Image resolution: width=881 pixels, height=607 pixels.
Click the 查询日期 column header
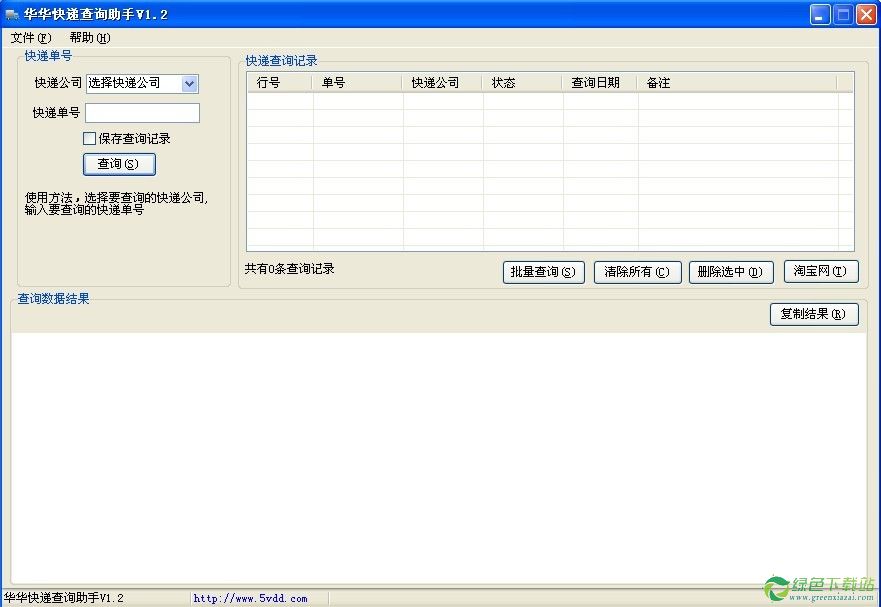pos(600,83)
